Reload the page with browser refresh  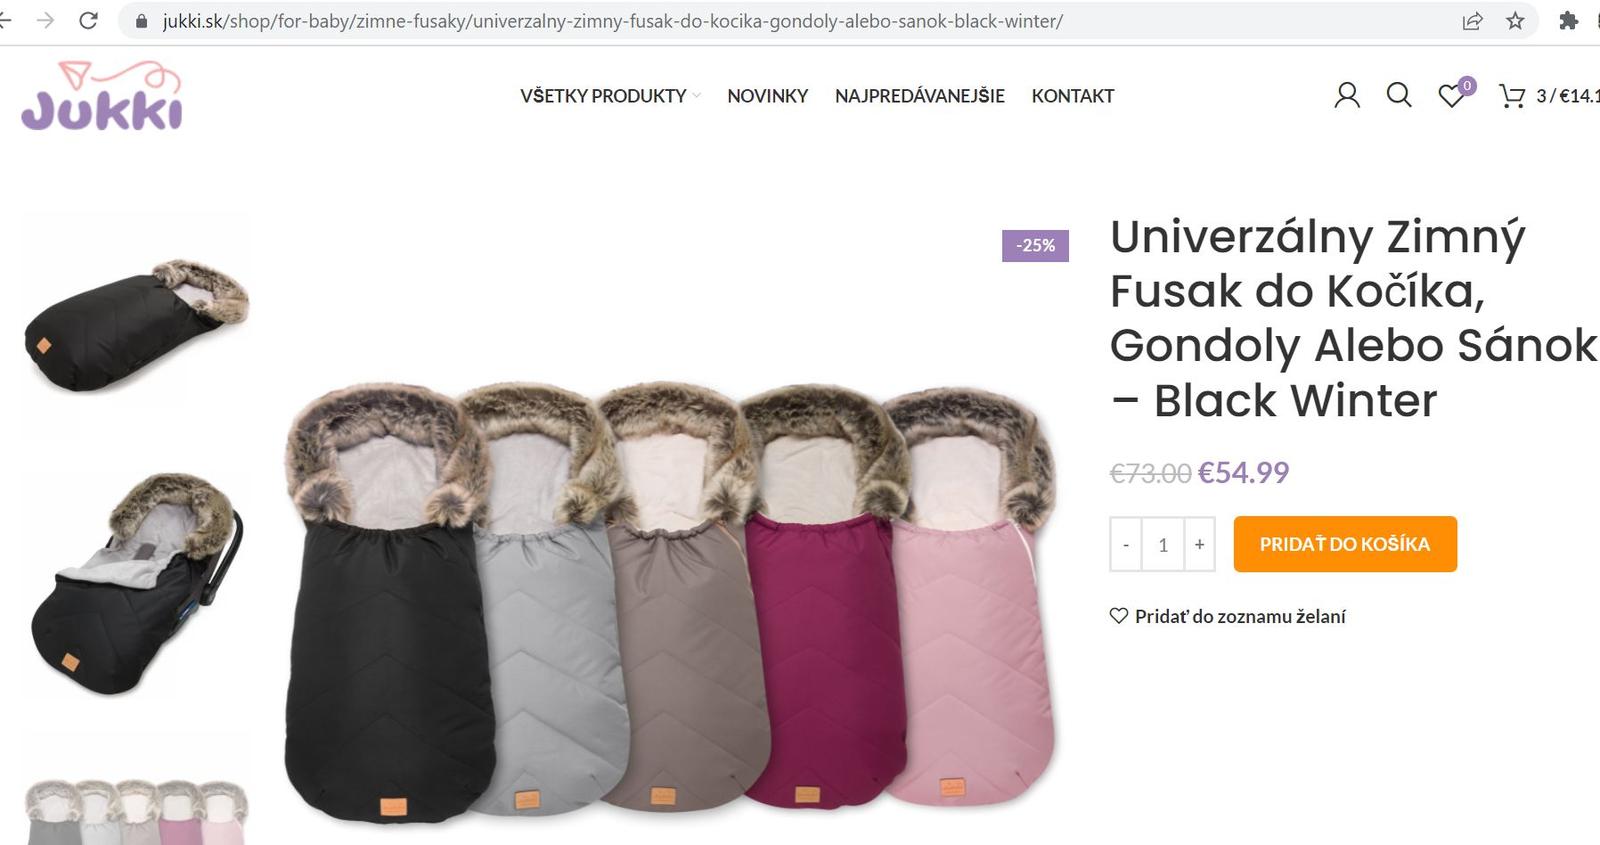pyautogui.click(x=88, y=20)
